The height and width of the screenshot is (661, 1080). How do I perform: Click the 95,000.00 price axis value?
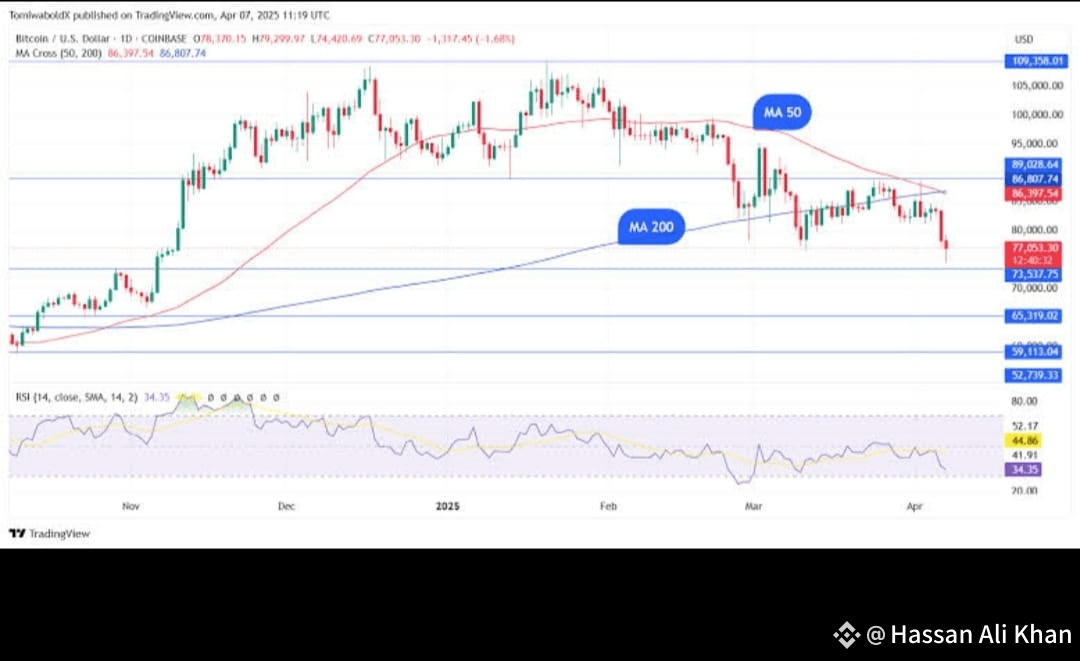[1034, 143]
